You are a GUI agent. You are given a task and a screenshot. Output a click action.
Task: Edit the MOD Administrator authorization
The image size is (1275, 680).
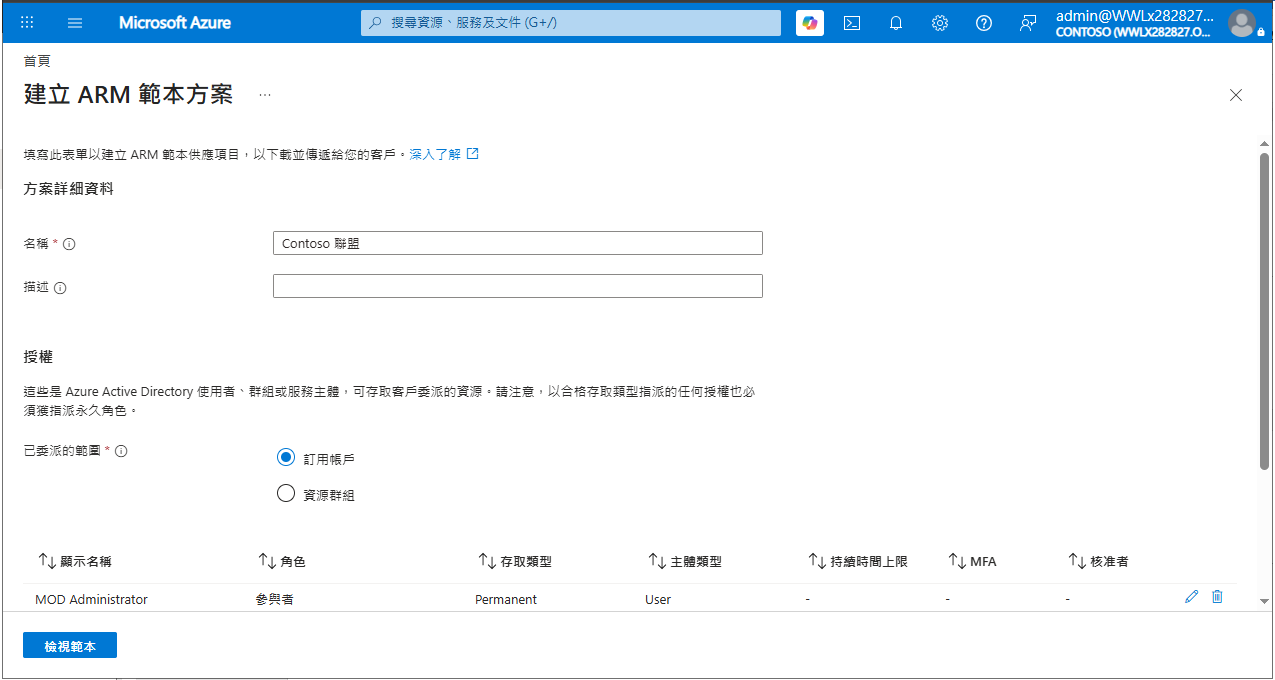pos(1191,596)
